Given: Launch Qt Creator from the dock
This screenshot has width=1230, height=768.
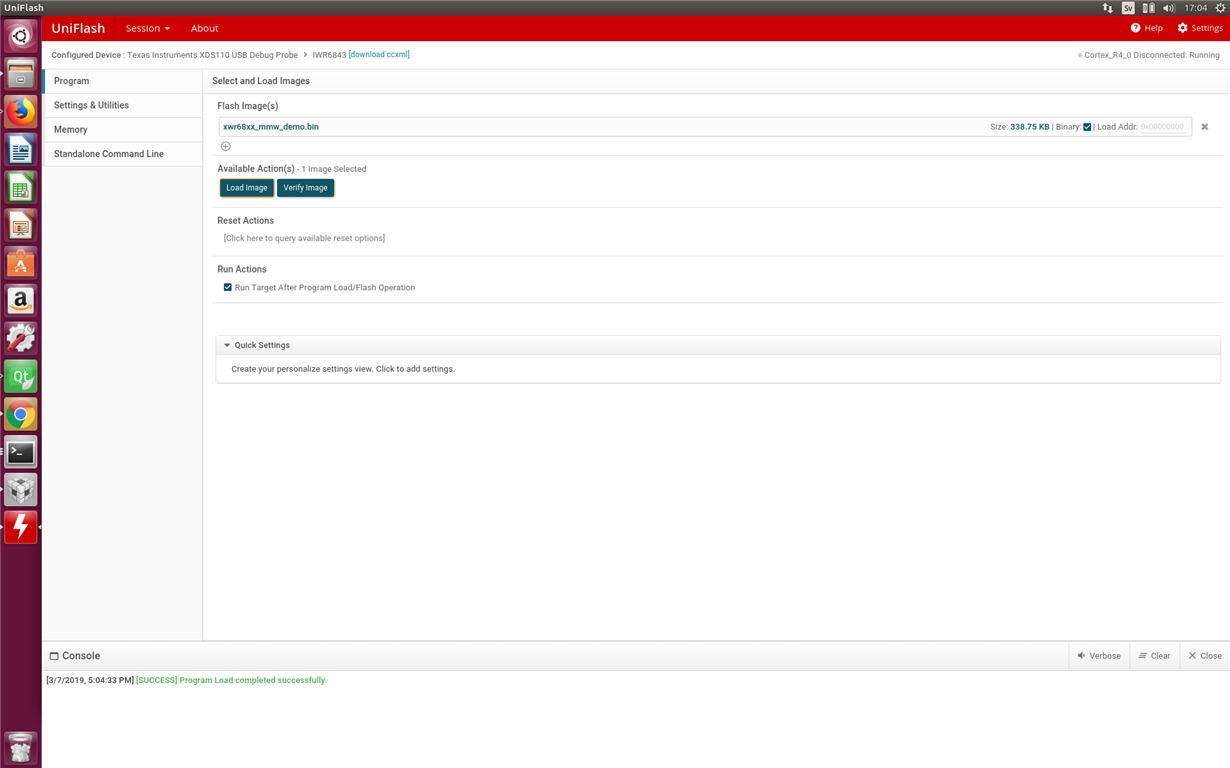Looking at the screenshot, I should click(20, 377).
